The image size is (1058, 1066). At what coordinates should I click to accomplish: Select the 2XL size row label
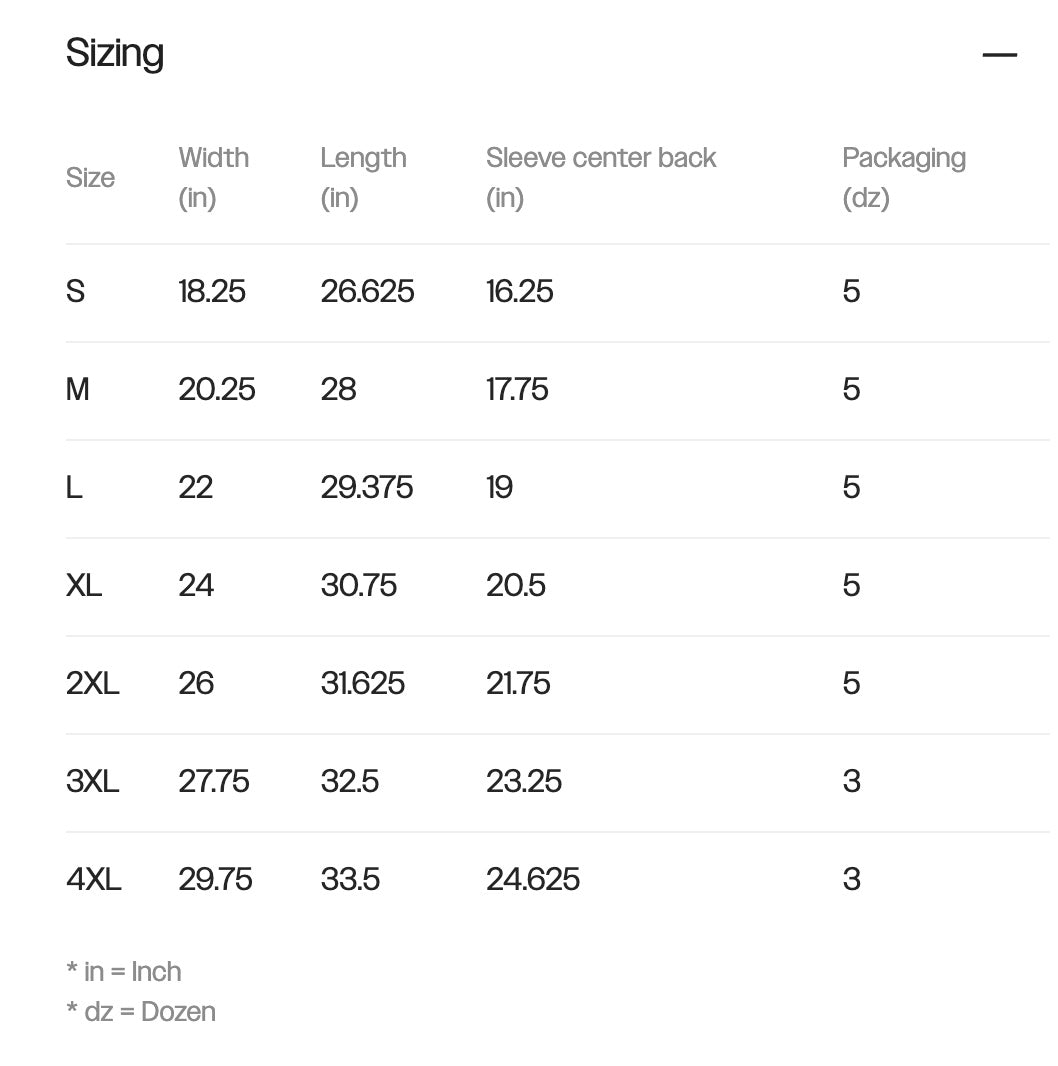click(x=92, y=684)
